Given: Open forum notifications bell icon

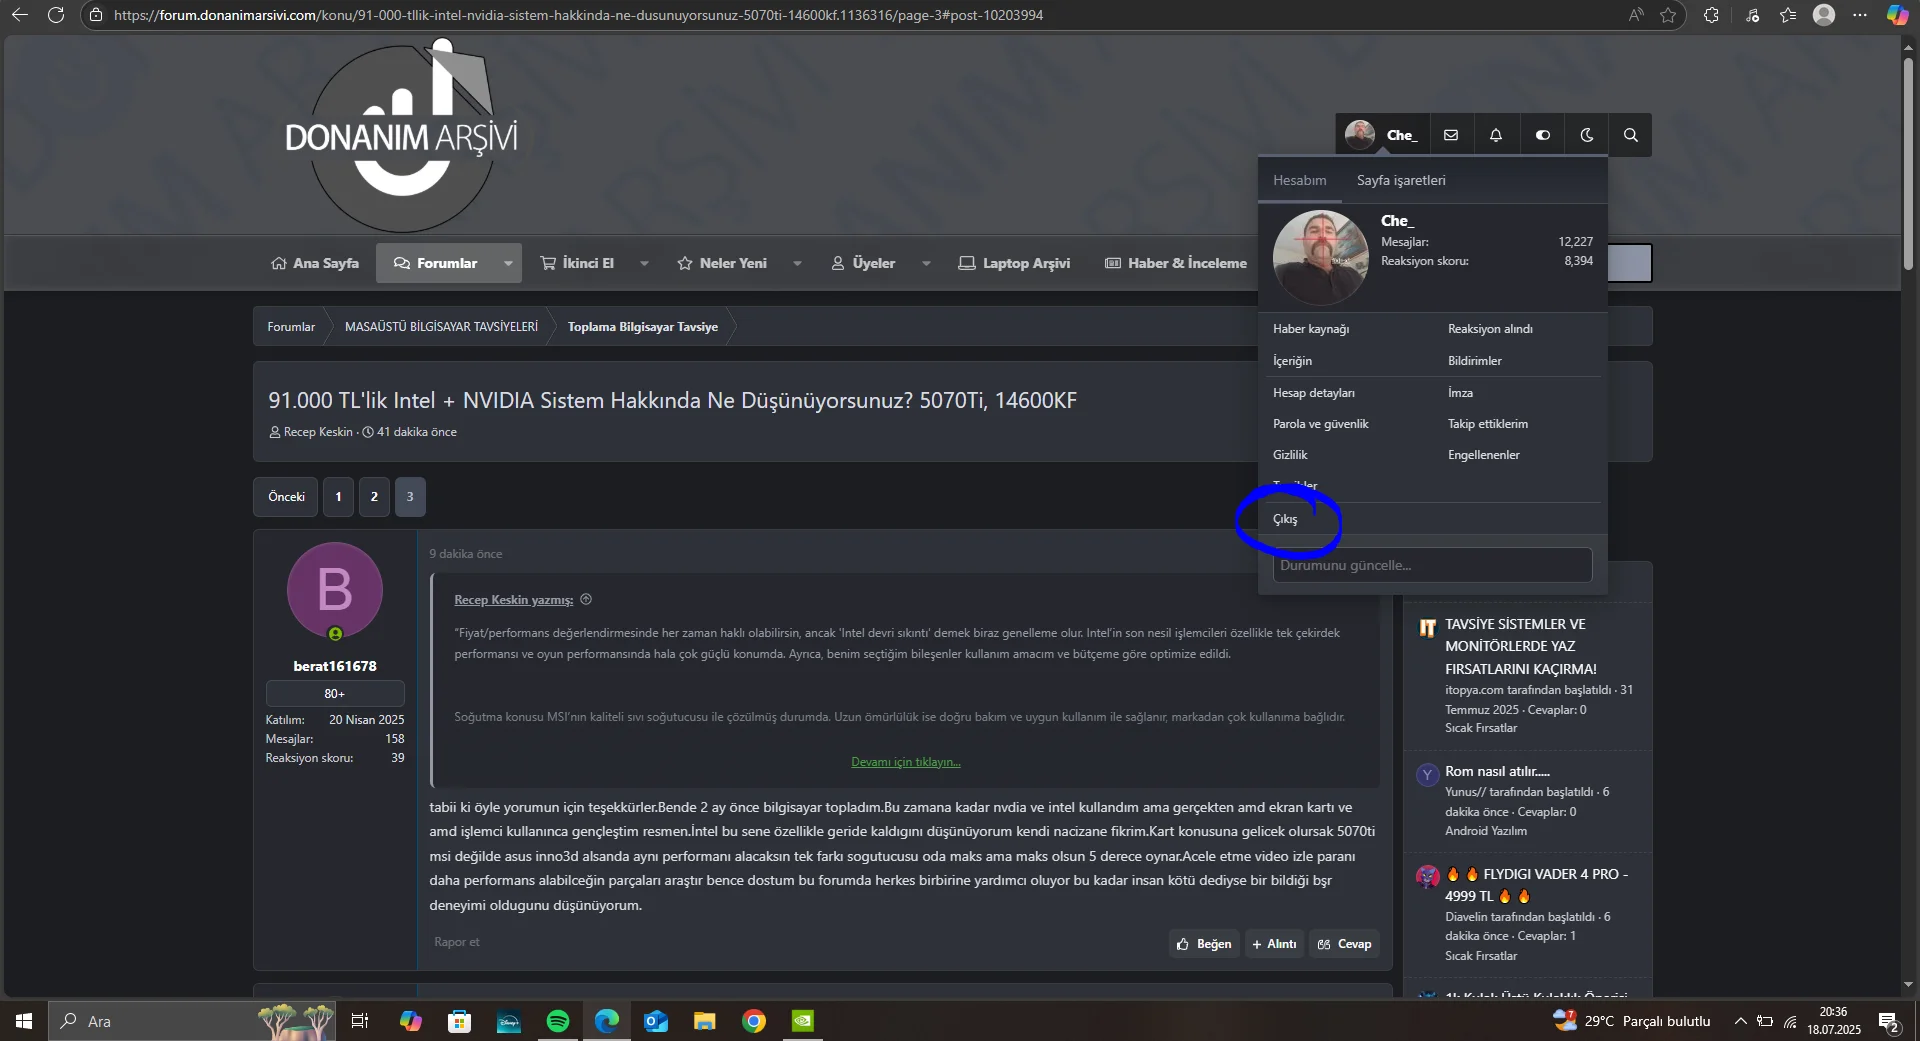Looking at the screenshot, I should pyautogui.click(x=1496, y=135).
